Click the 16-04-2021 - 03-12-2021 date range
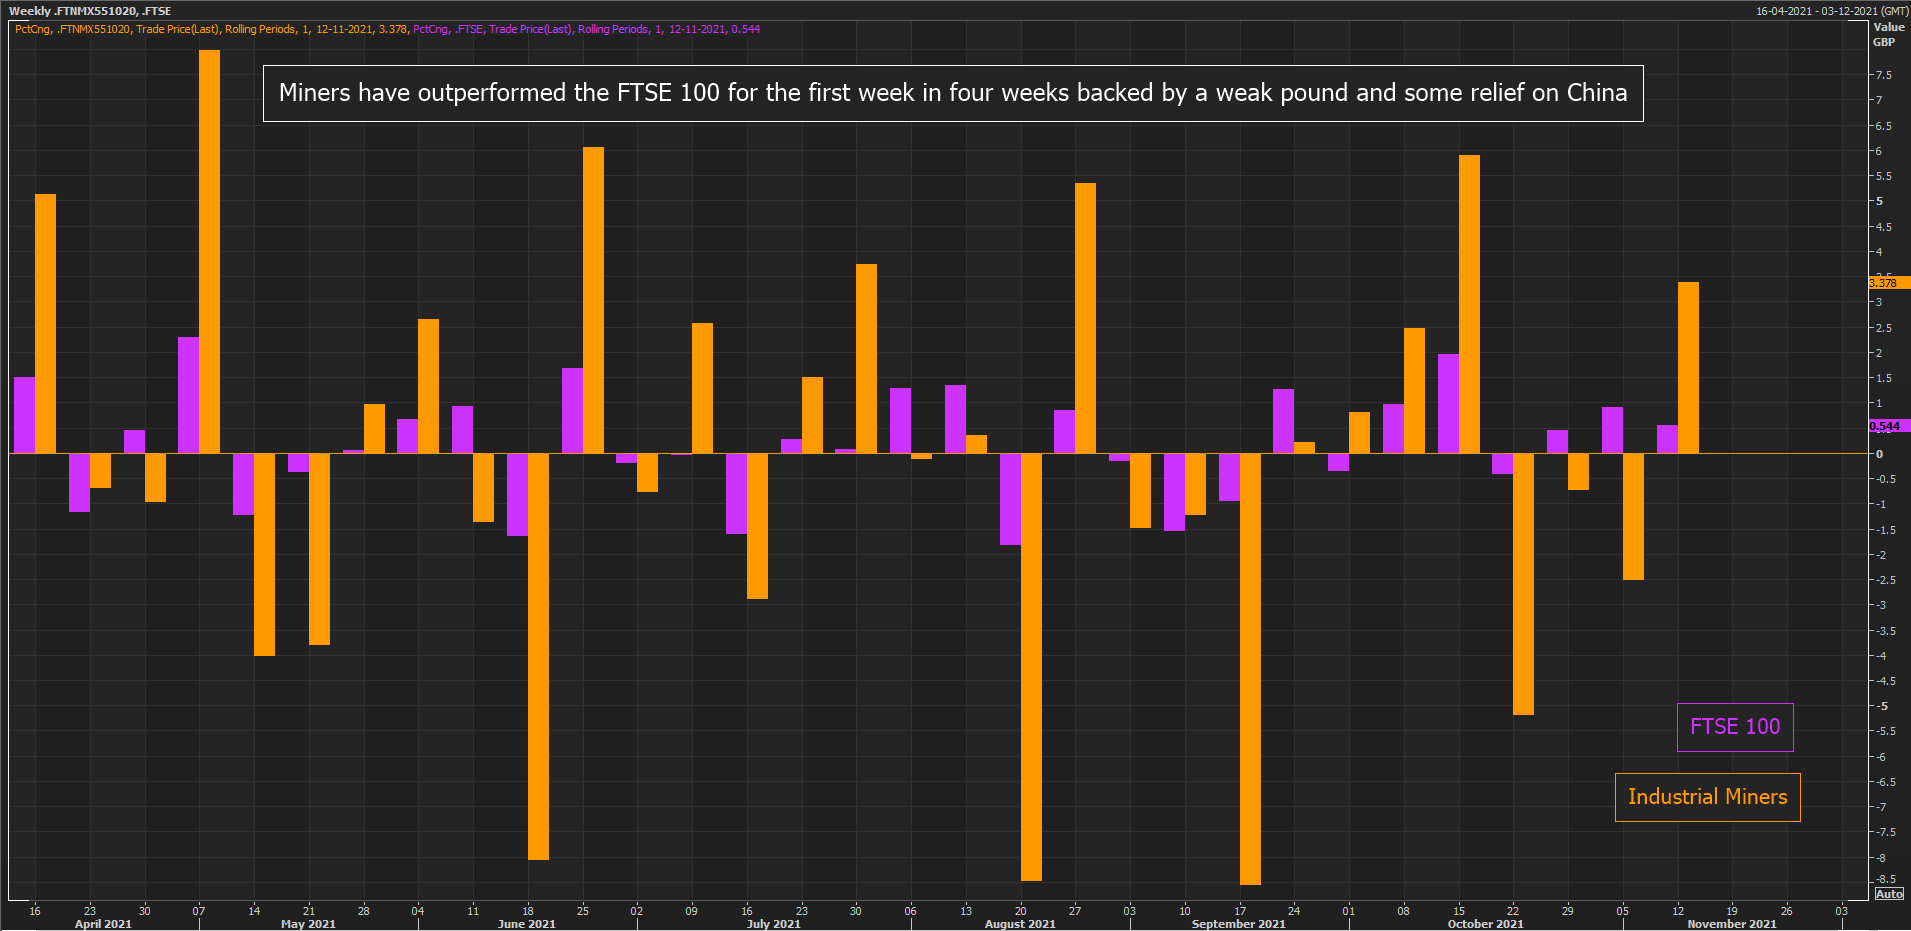 tap(1832, 11)
